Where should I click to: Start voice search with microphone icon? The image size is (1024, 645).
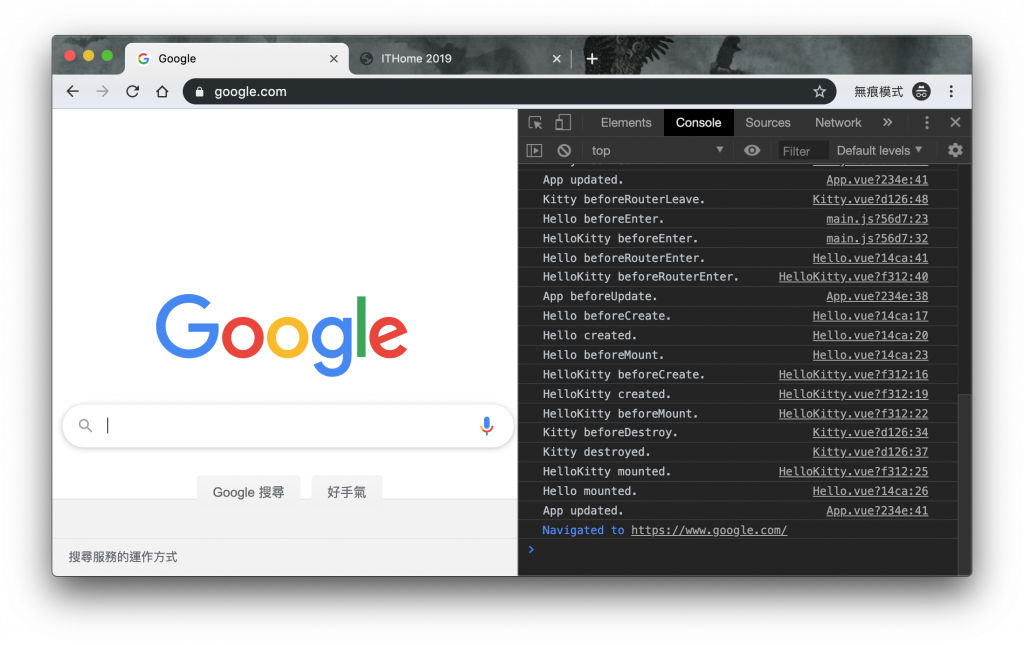point(487,426)
